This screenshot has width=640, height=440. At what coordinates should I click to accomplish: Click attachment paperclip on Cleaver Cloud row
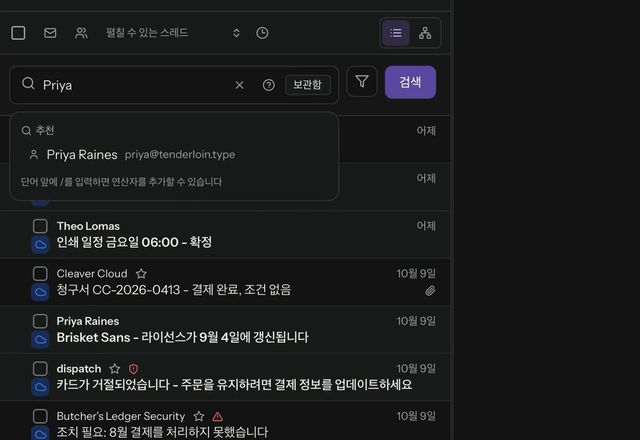[430, 291]
